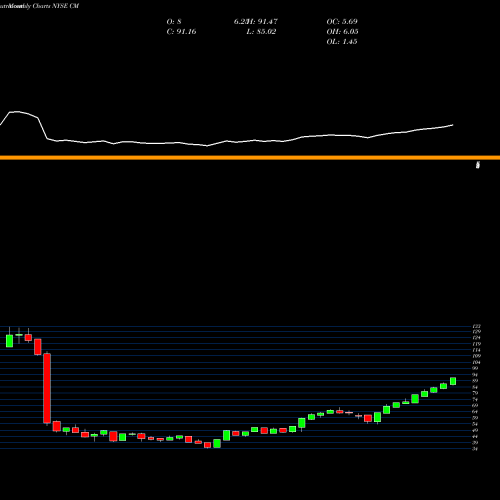Select the open value "O: 8"
The image size is (500, 500).
[x=174, y=22]
